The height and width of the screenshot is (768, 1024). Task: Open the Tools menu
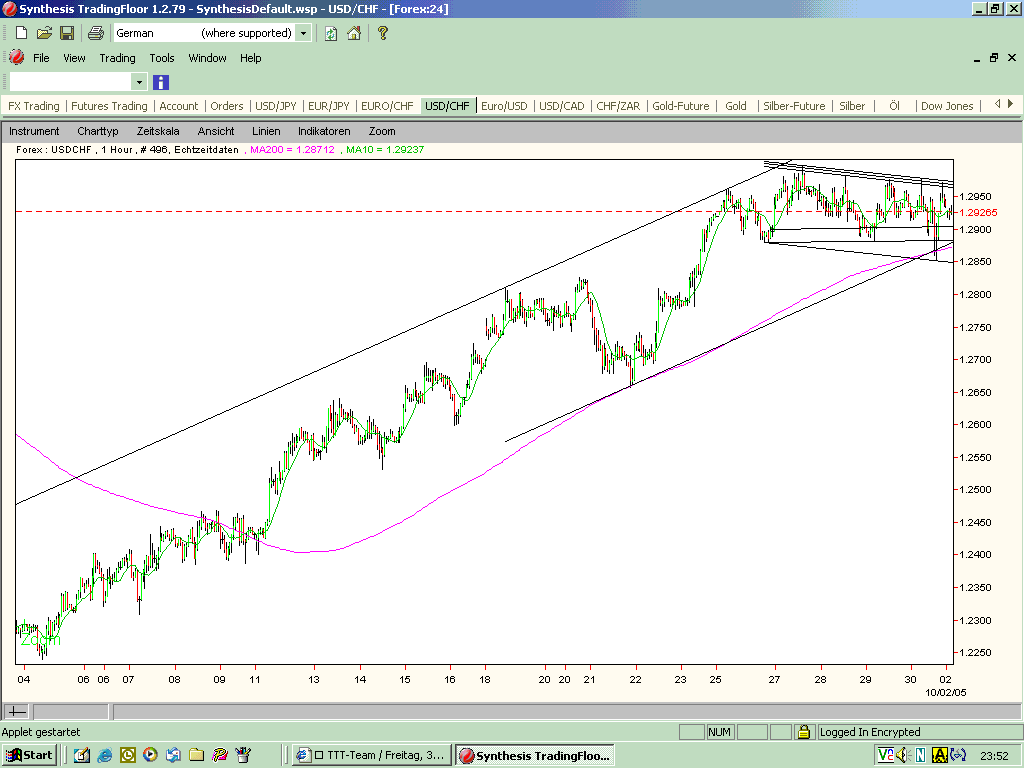point(162,58)
